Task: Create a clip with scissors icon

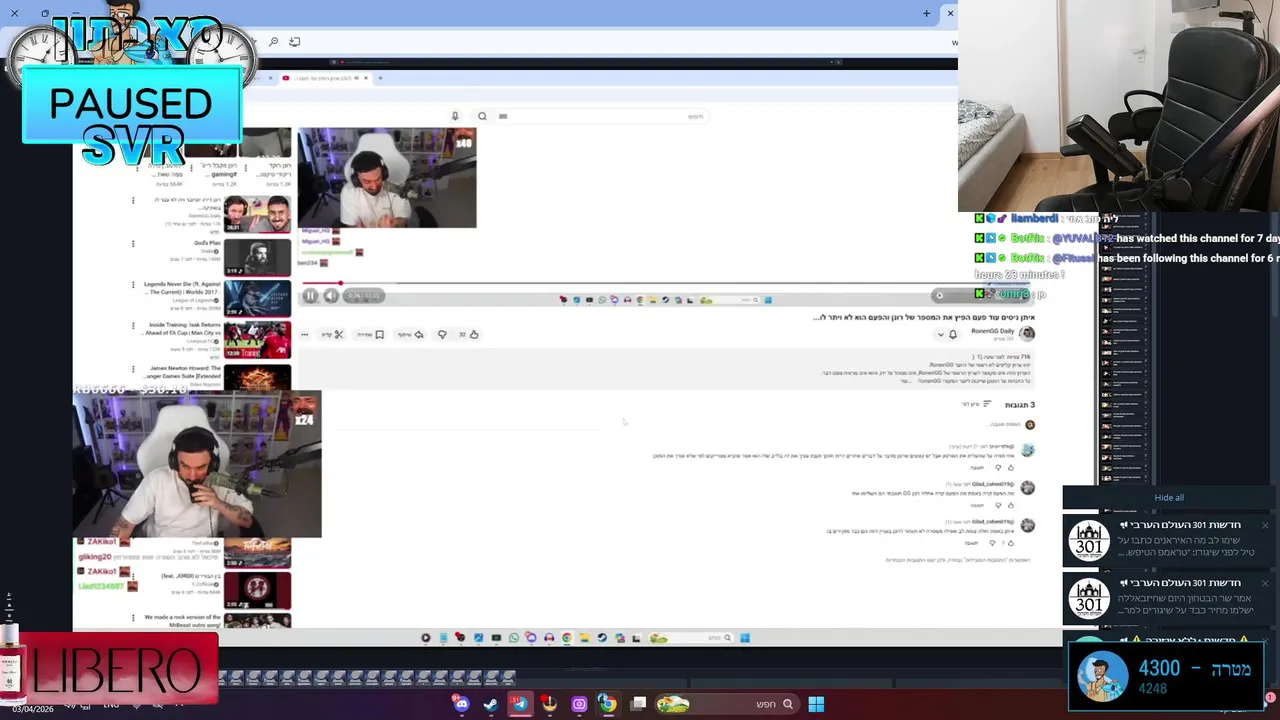Action: [x=333, y=334]
